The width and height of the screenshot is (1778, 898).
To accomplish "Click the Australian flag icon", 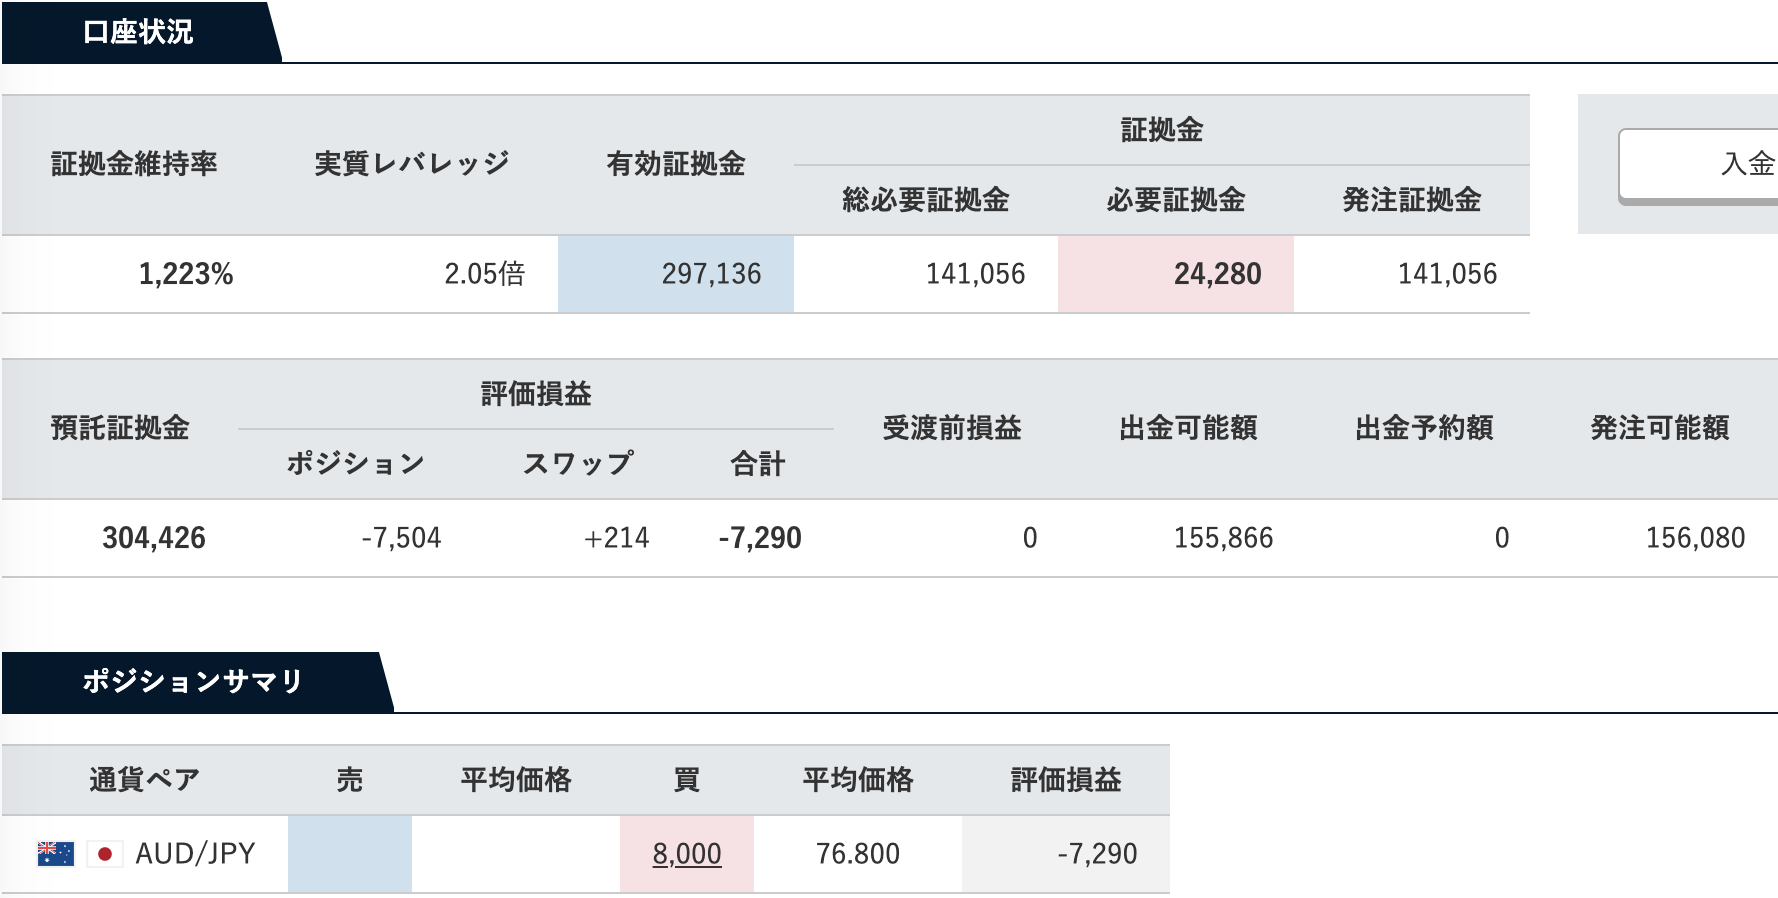I will click(56, 854).
